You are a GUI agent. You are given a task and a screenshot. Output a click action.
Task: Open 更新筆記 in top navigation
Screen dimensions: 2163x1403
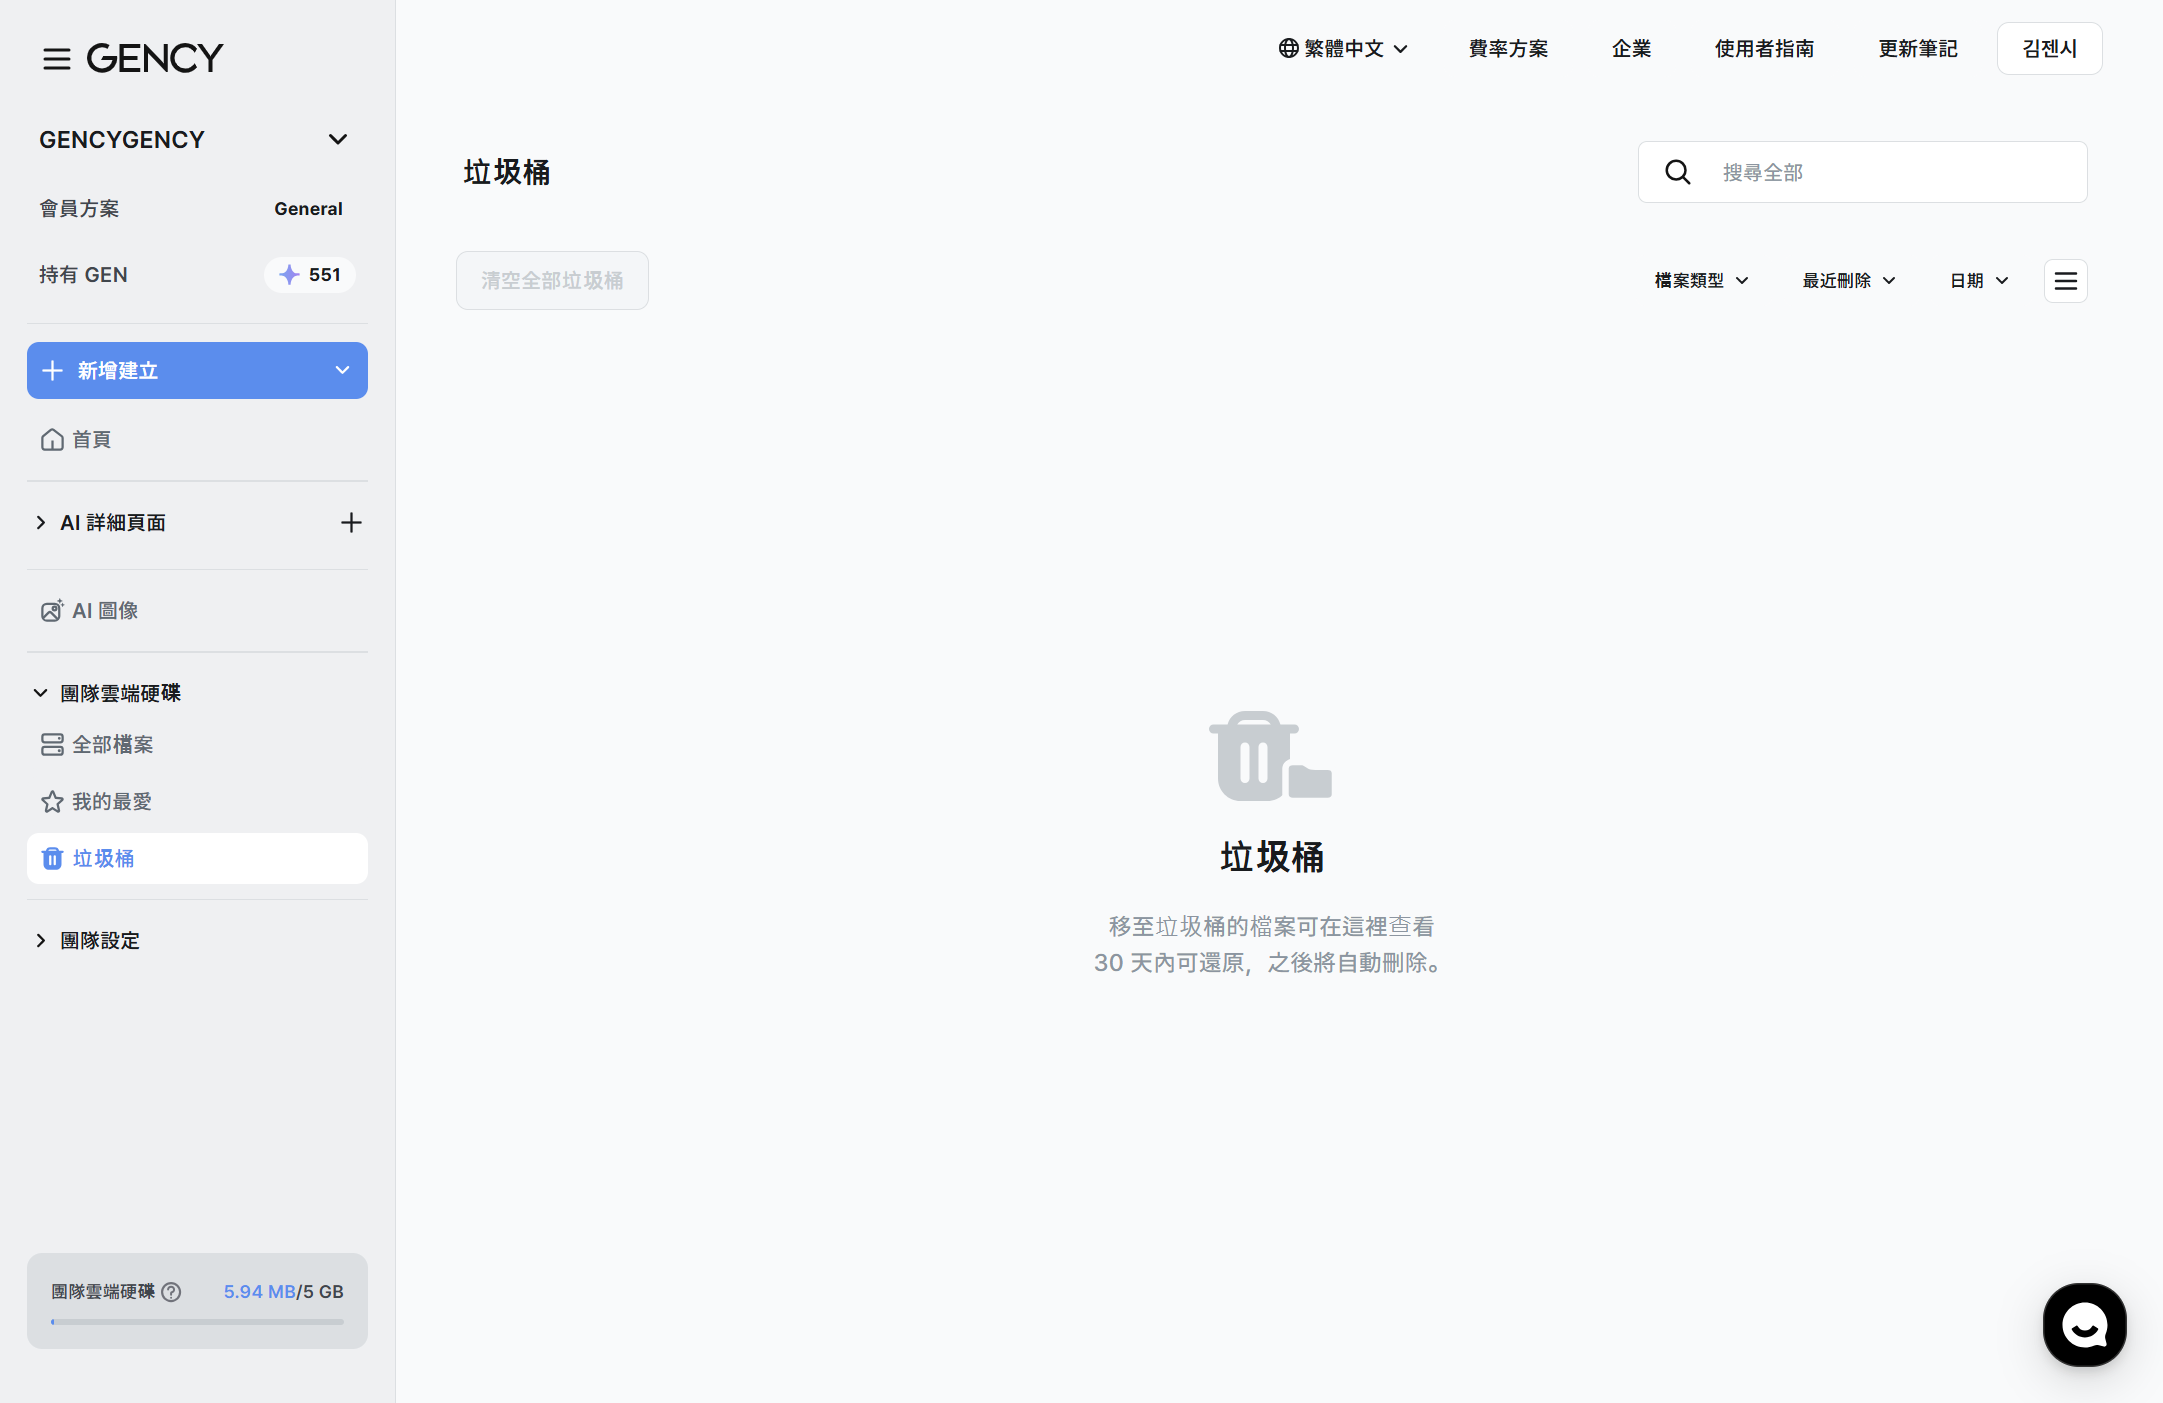(x=1918, y=48)
